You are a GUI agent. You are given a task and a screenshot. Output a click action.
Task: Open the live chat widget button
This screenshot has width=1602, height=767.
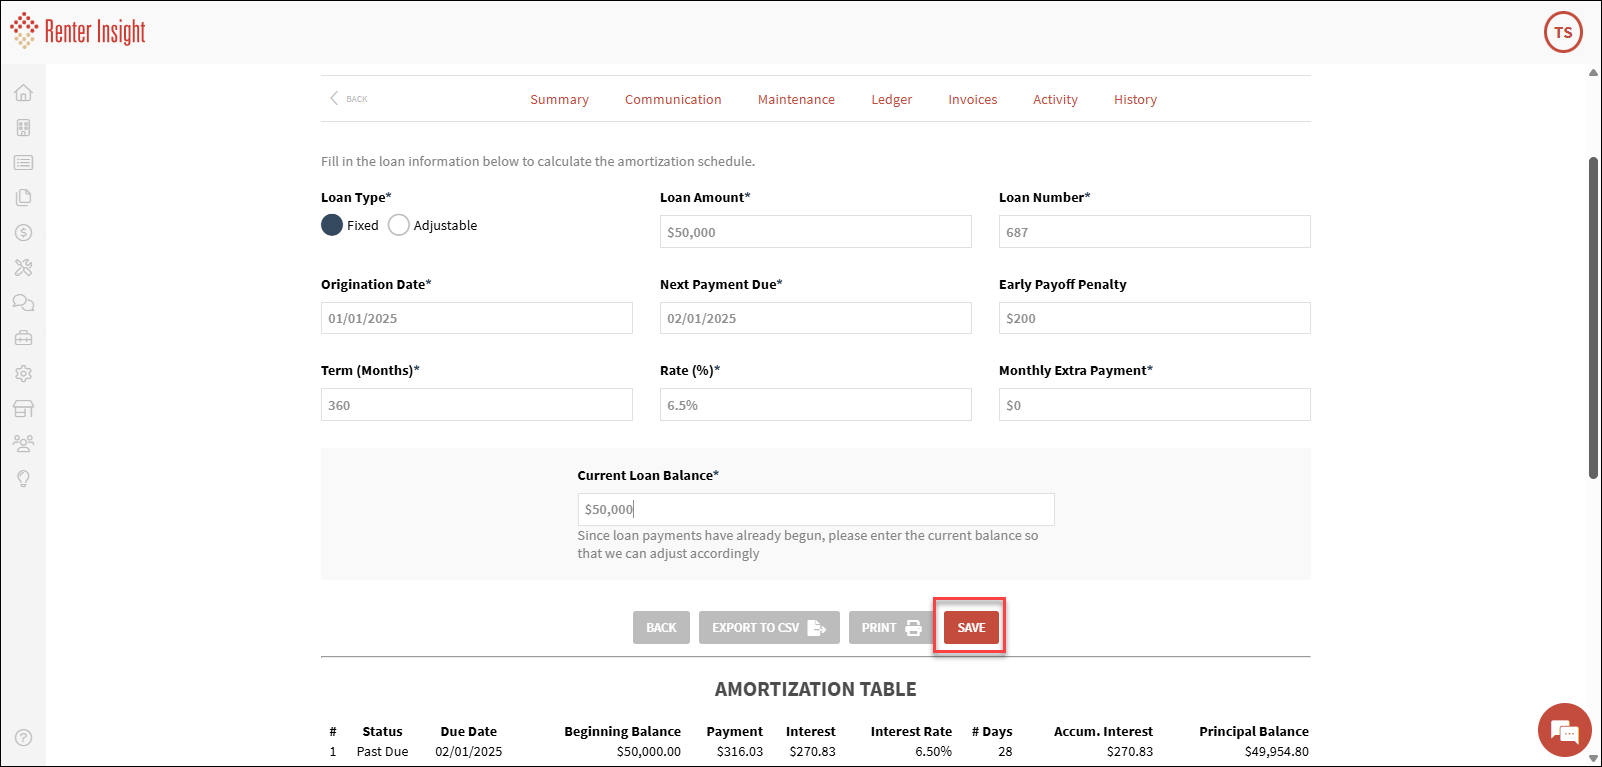(1564, 731)
